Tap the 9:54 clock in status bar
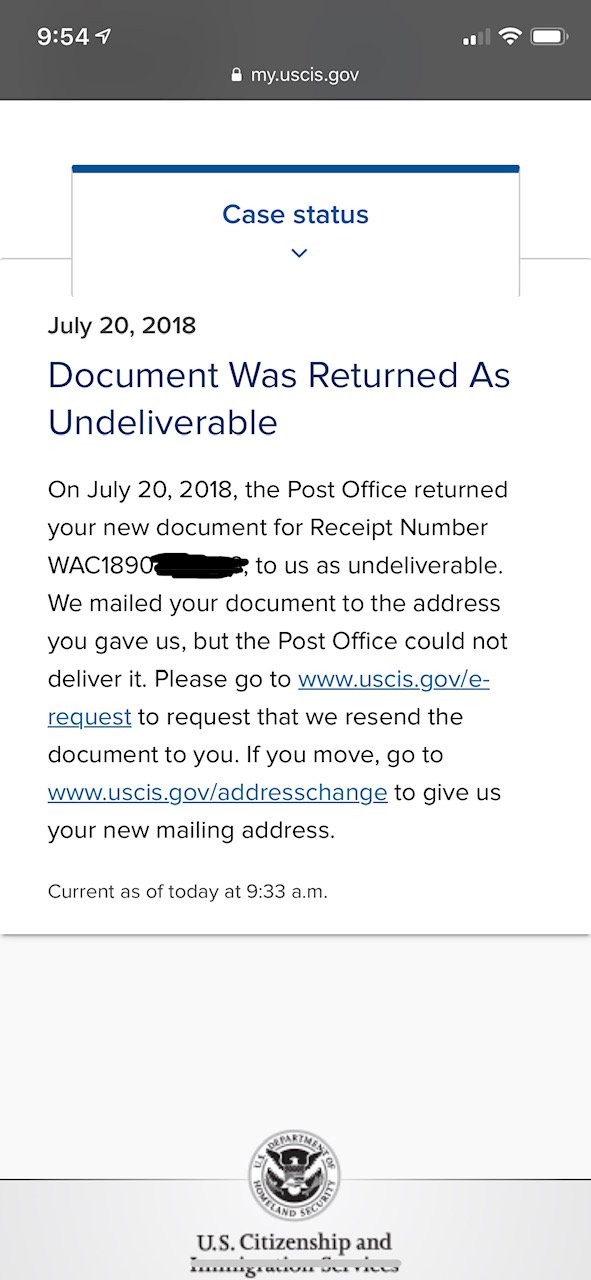The height and width of the screenshot is (1280, 591). click(63, 37)
